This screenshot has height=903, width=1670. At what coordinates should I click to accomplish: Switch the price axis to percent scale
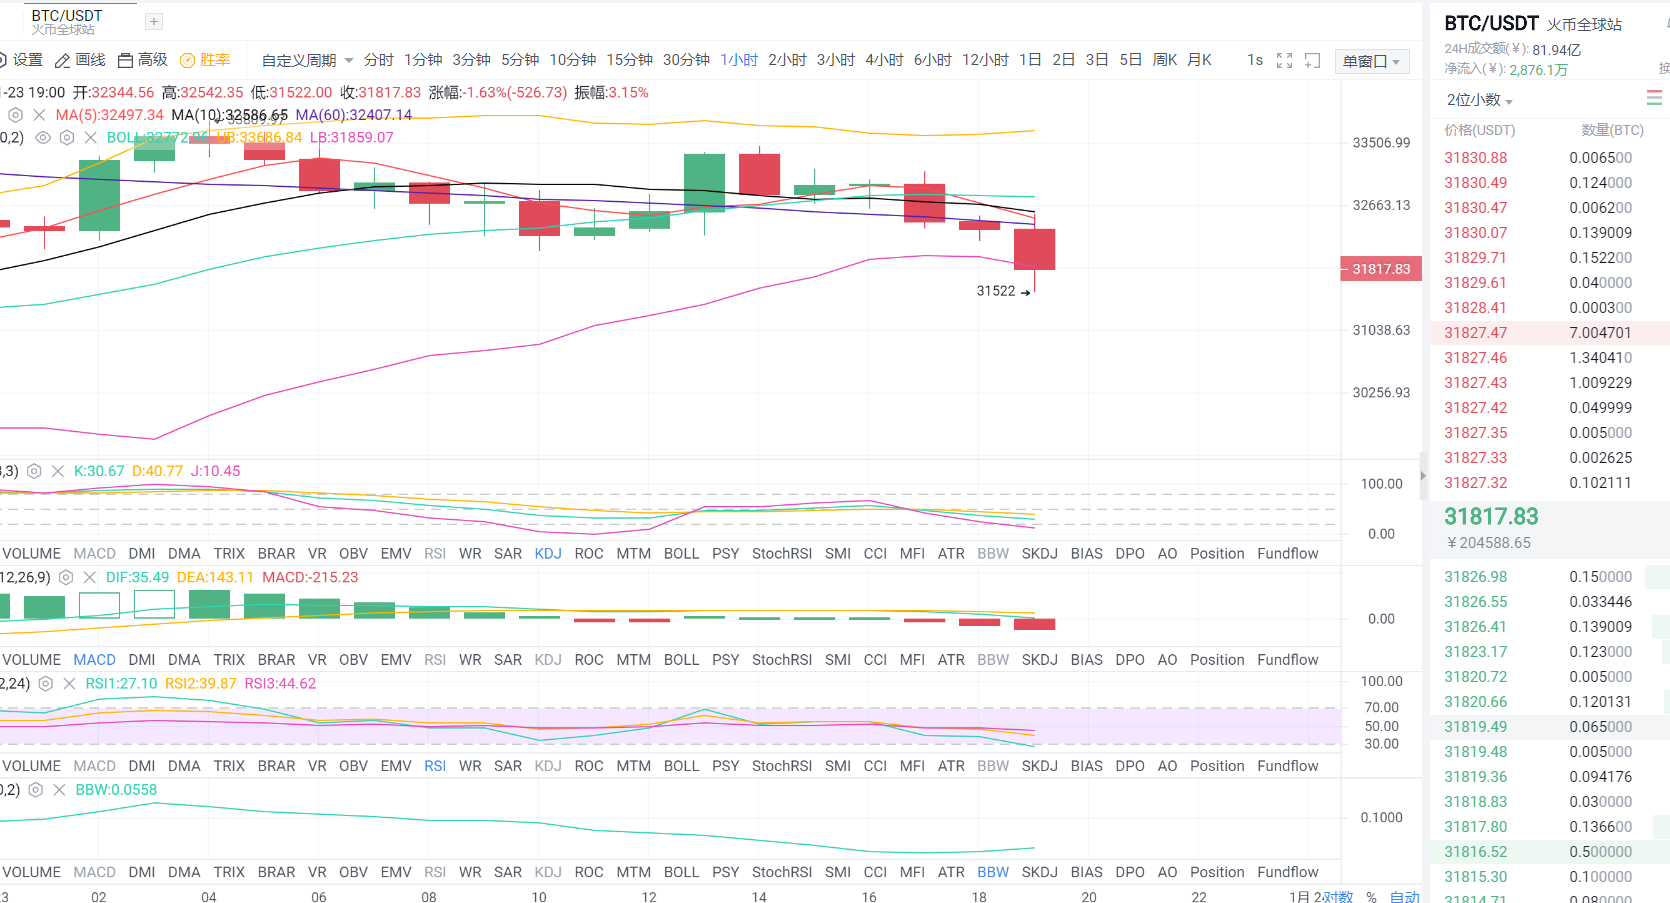(1371, 897)
